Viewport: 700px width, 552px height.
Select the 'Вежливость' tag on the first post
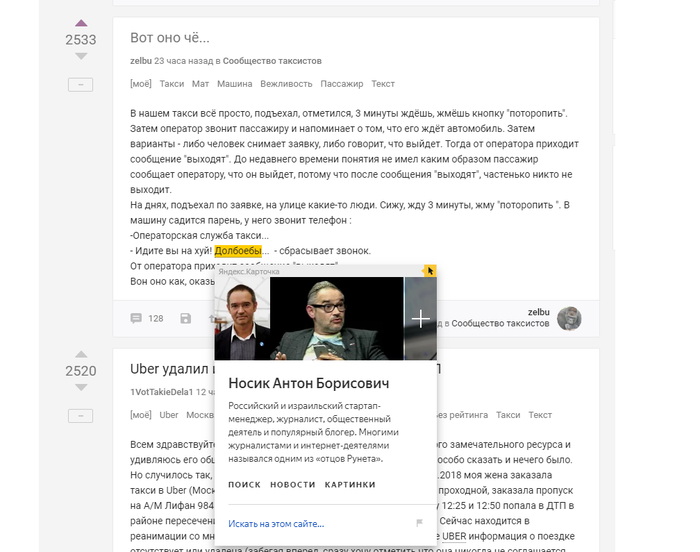(287, 84)
